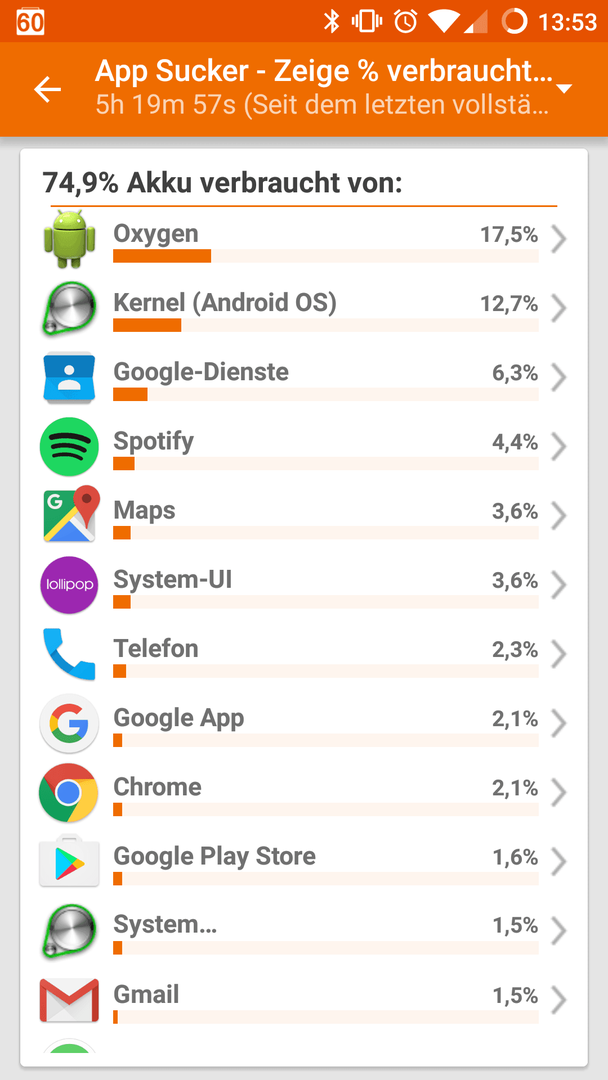This screenshot has height=1080, width=608.
Task: Tap the Maps usage progress bar
Action: click(x=326, y=532)
